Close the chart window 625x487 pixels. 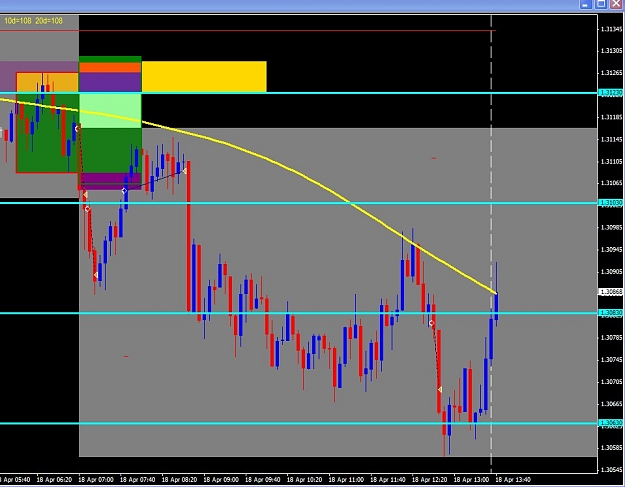[x=617, y=4]
